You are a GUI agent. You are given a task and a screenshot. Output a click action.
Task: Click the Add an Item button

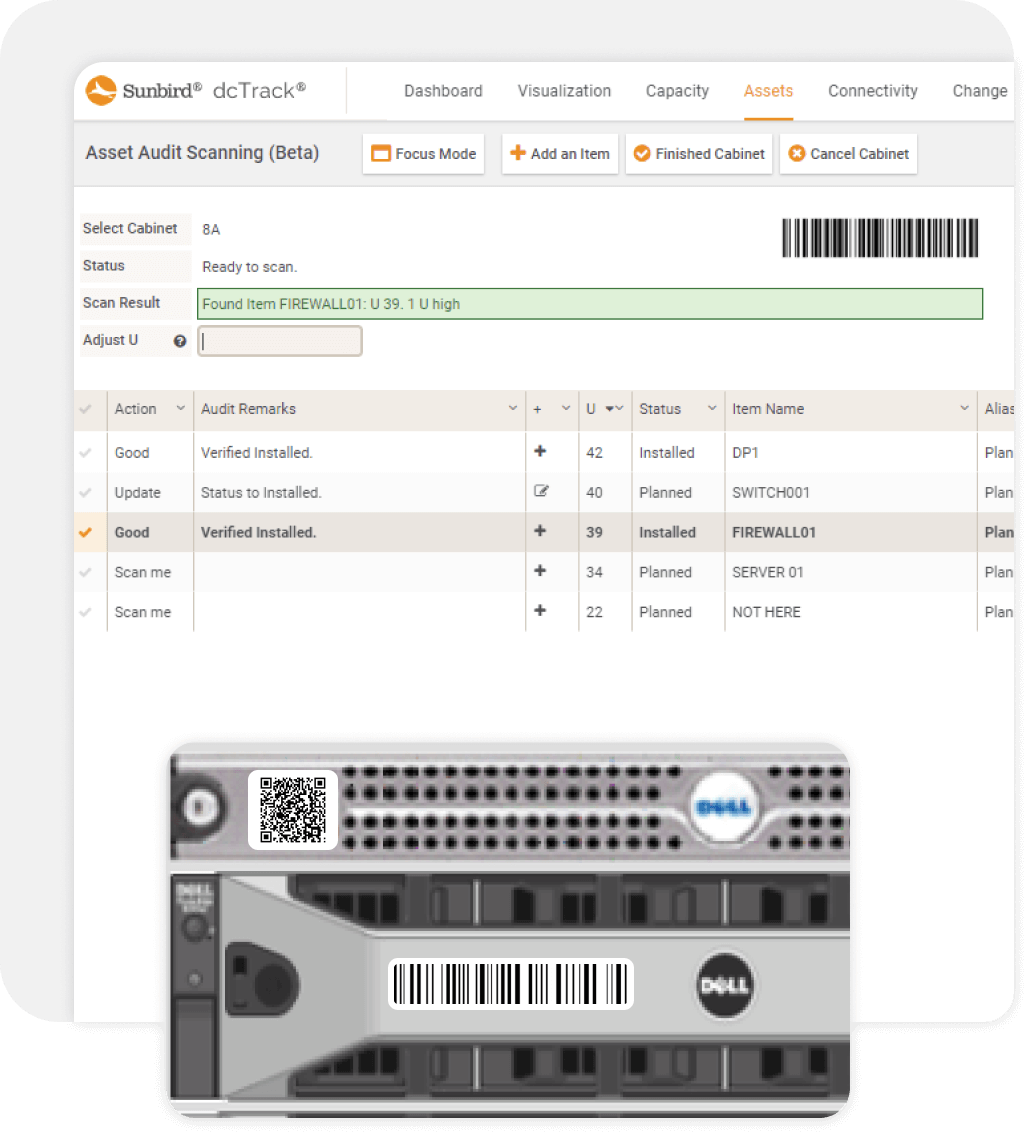pos(560,154)
